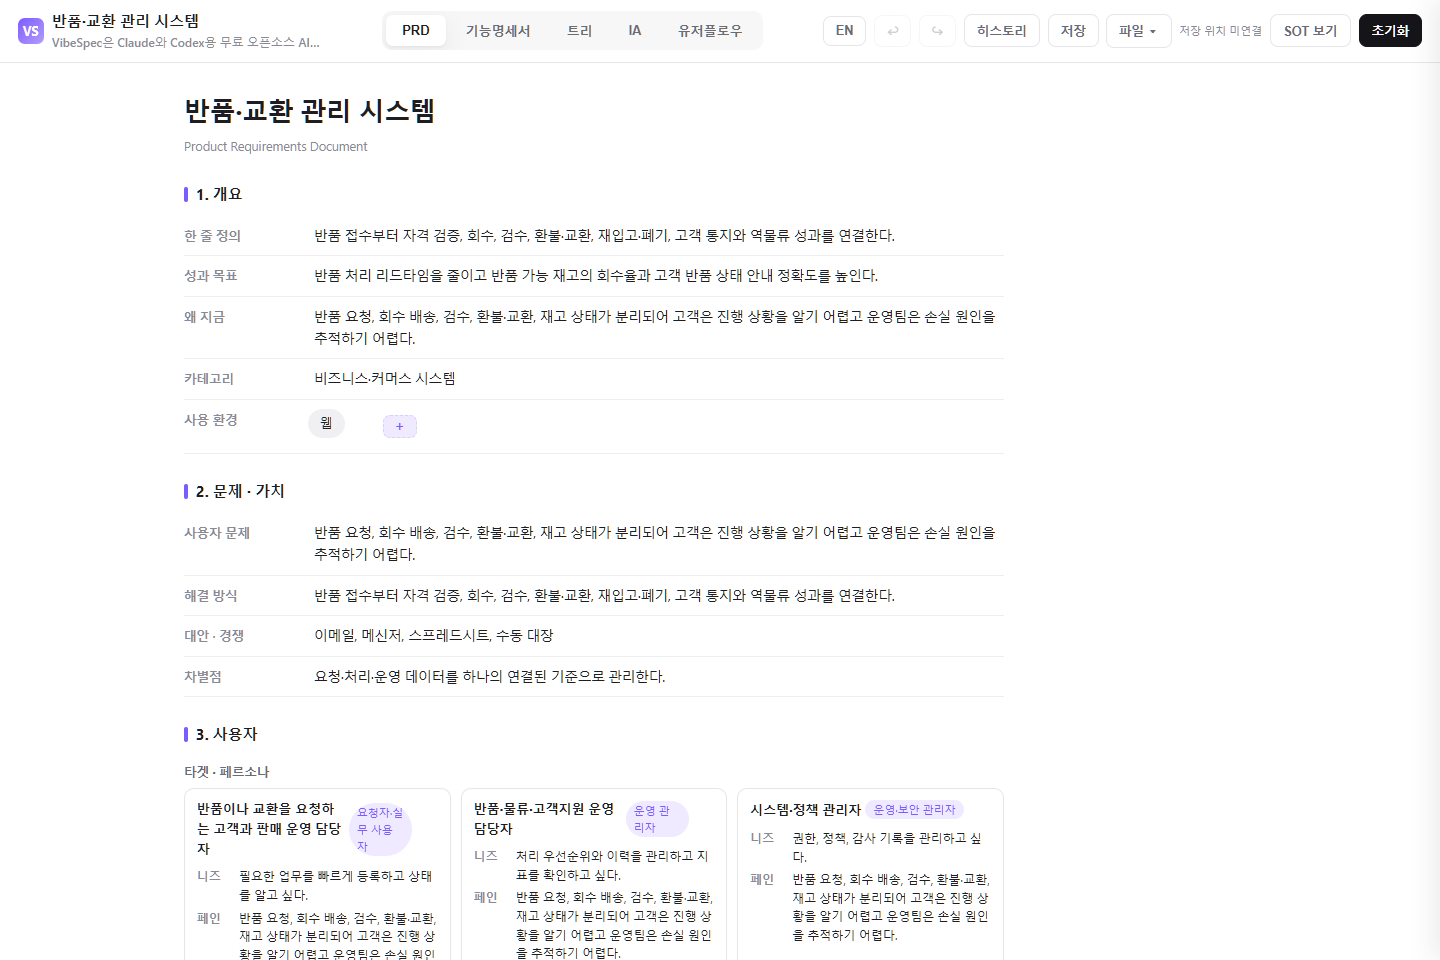Click the 요청자·실무 사용자 persona tag

(x=381, y=829)
